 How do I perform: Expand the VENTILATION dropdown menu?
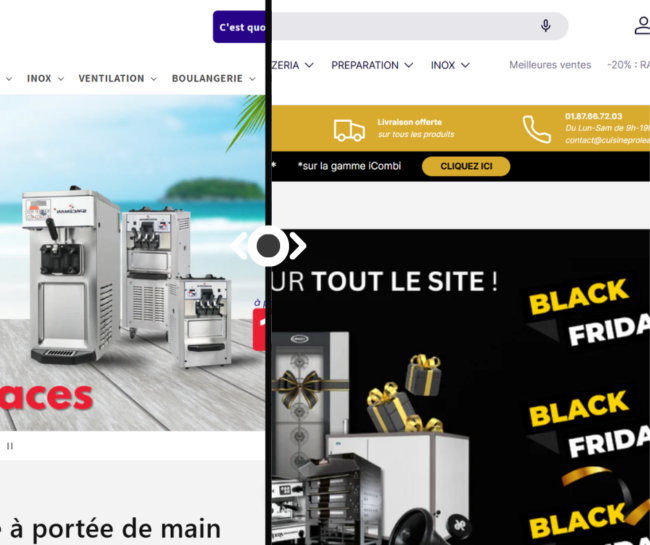(x=118, y=78)
